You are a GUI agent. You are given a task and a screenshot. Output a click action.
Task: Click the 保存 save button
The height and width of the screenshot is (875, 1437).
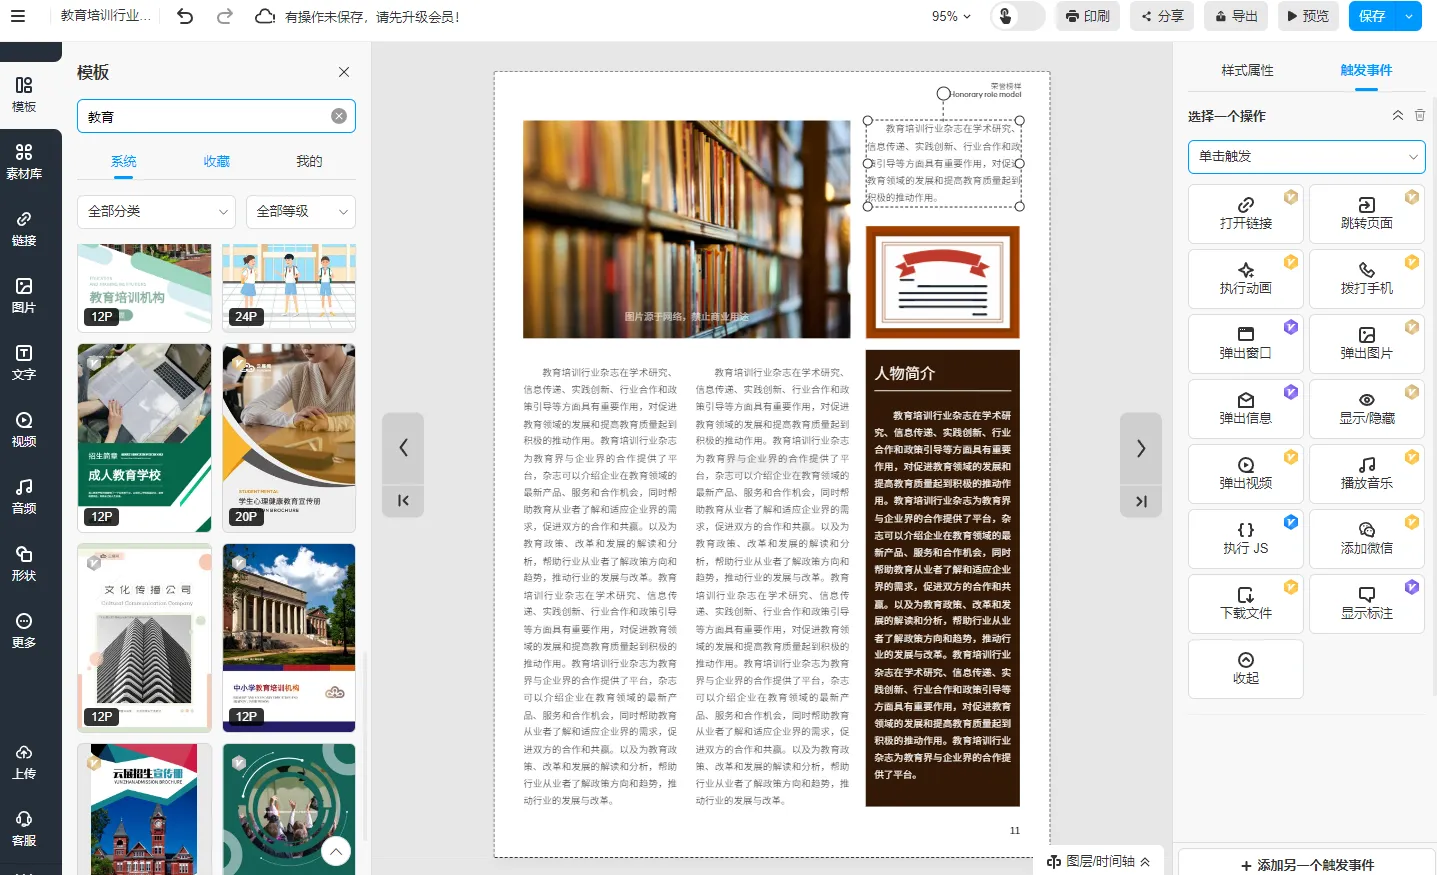coord(1372,16)
